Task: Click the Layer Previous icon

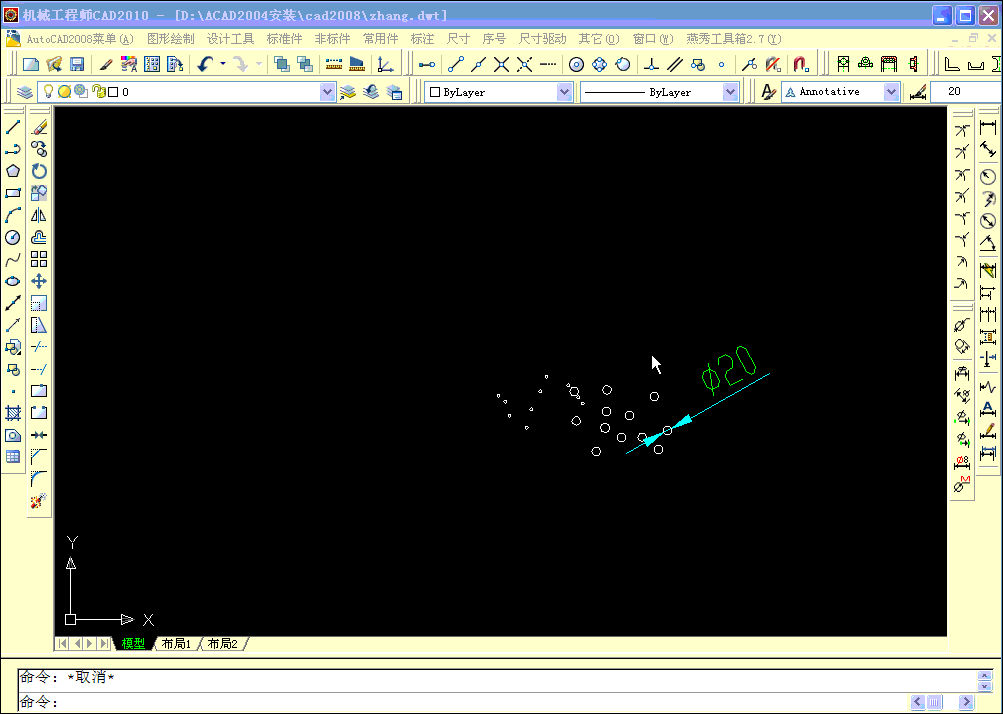Action: (x=371, y=92)
